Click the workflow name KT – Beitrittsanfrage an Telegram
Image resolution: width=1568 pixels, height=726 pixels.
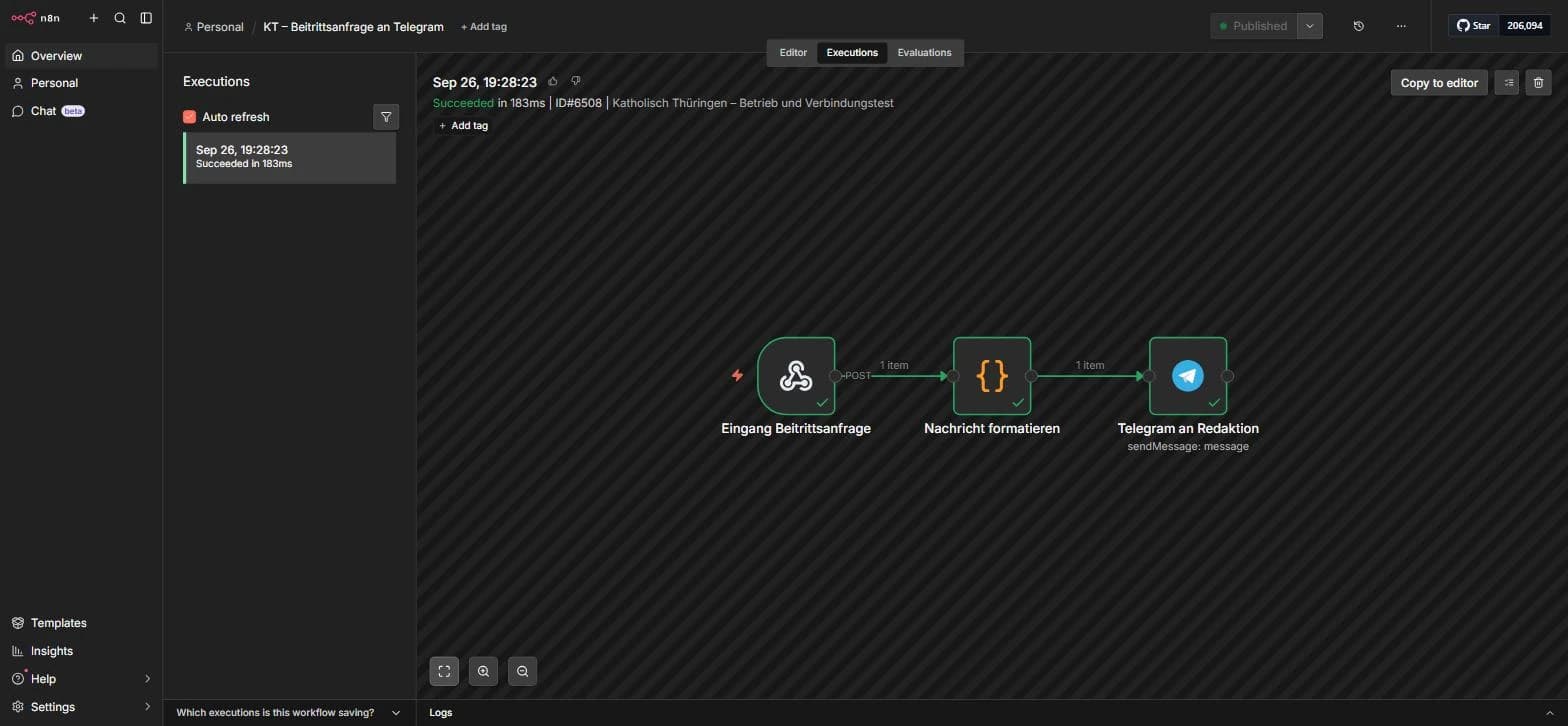(x=353, y=27)
